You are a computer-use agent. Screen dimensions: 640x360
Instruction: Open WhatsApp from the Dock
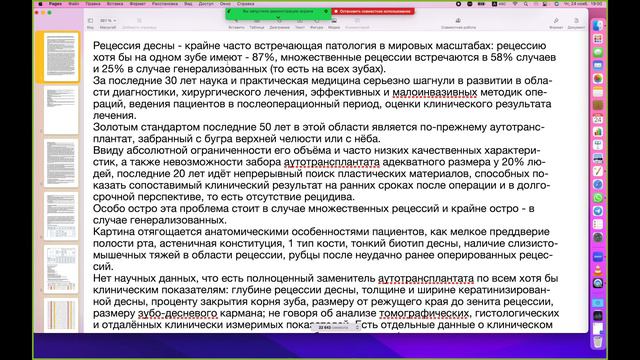coord(598,198)
